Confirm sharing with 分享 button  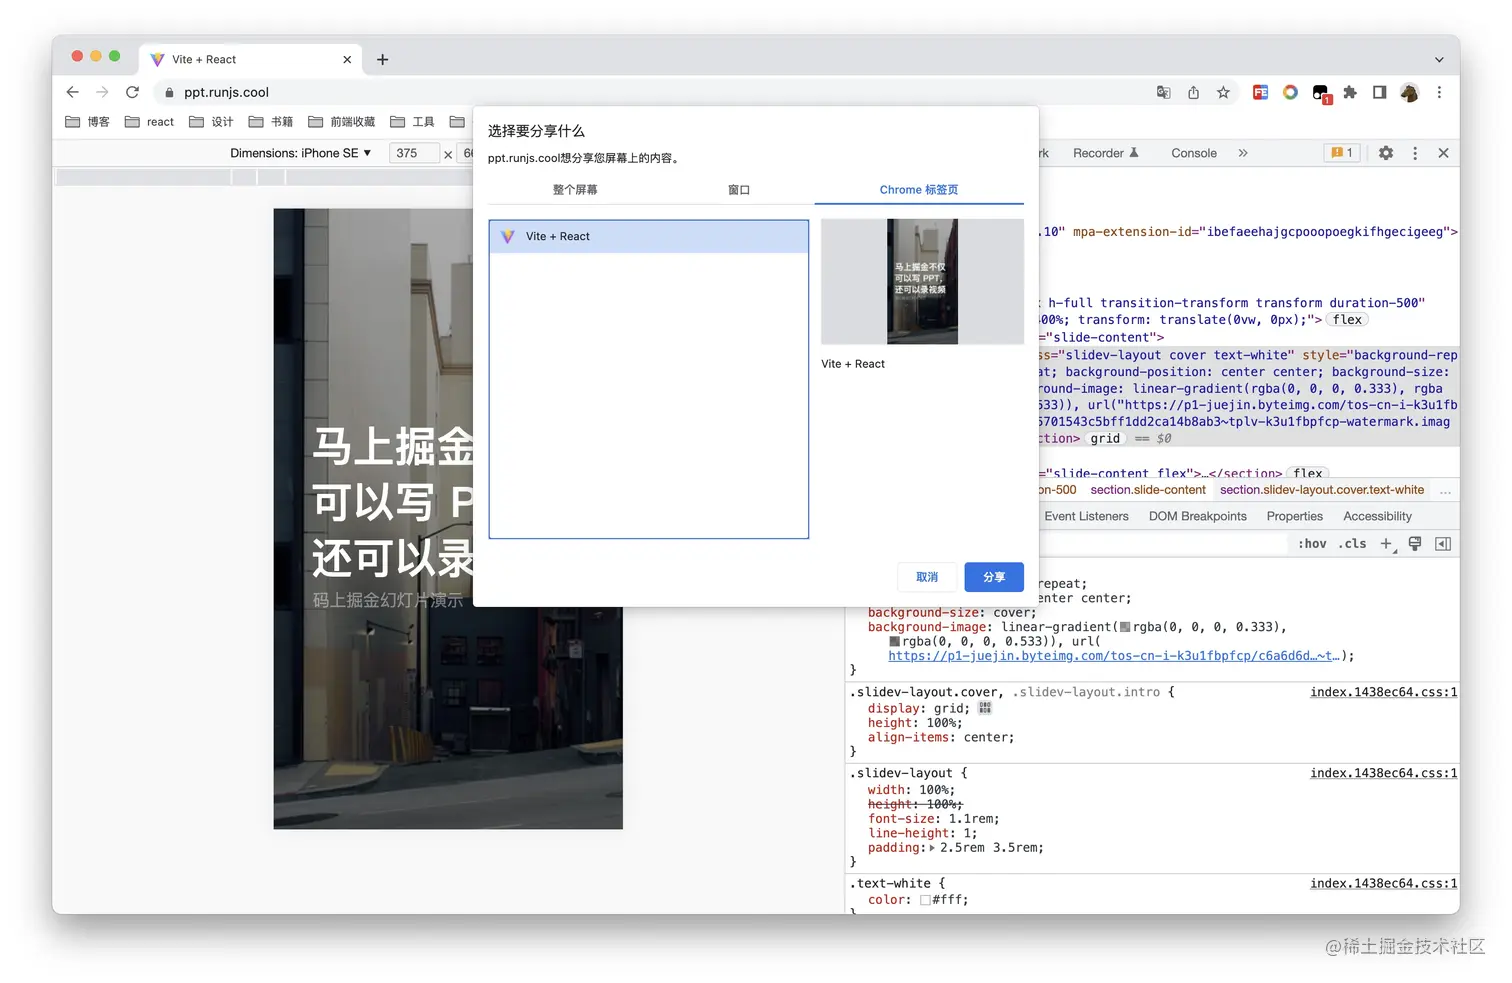pyautogui.click(x=994, y=577)
